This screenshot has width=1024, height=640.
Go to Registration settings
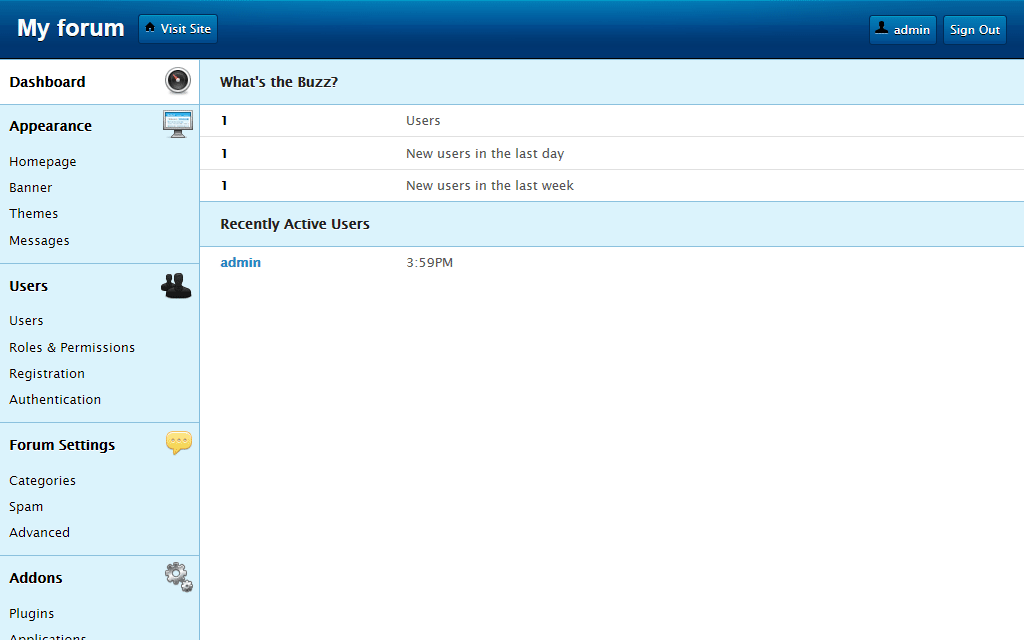pos(47,374)
